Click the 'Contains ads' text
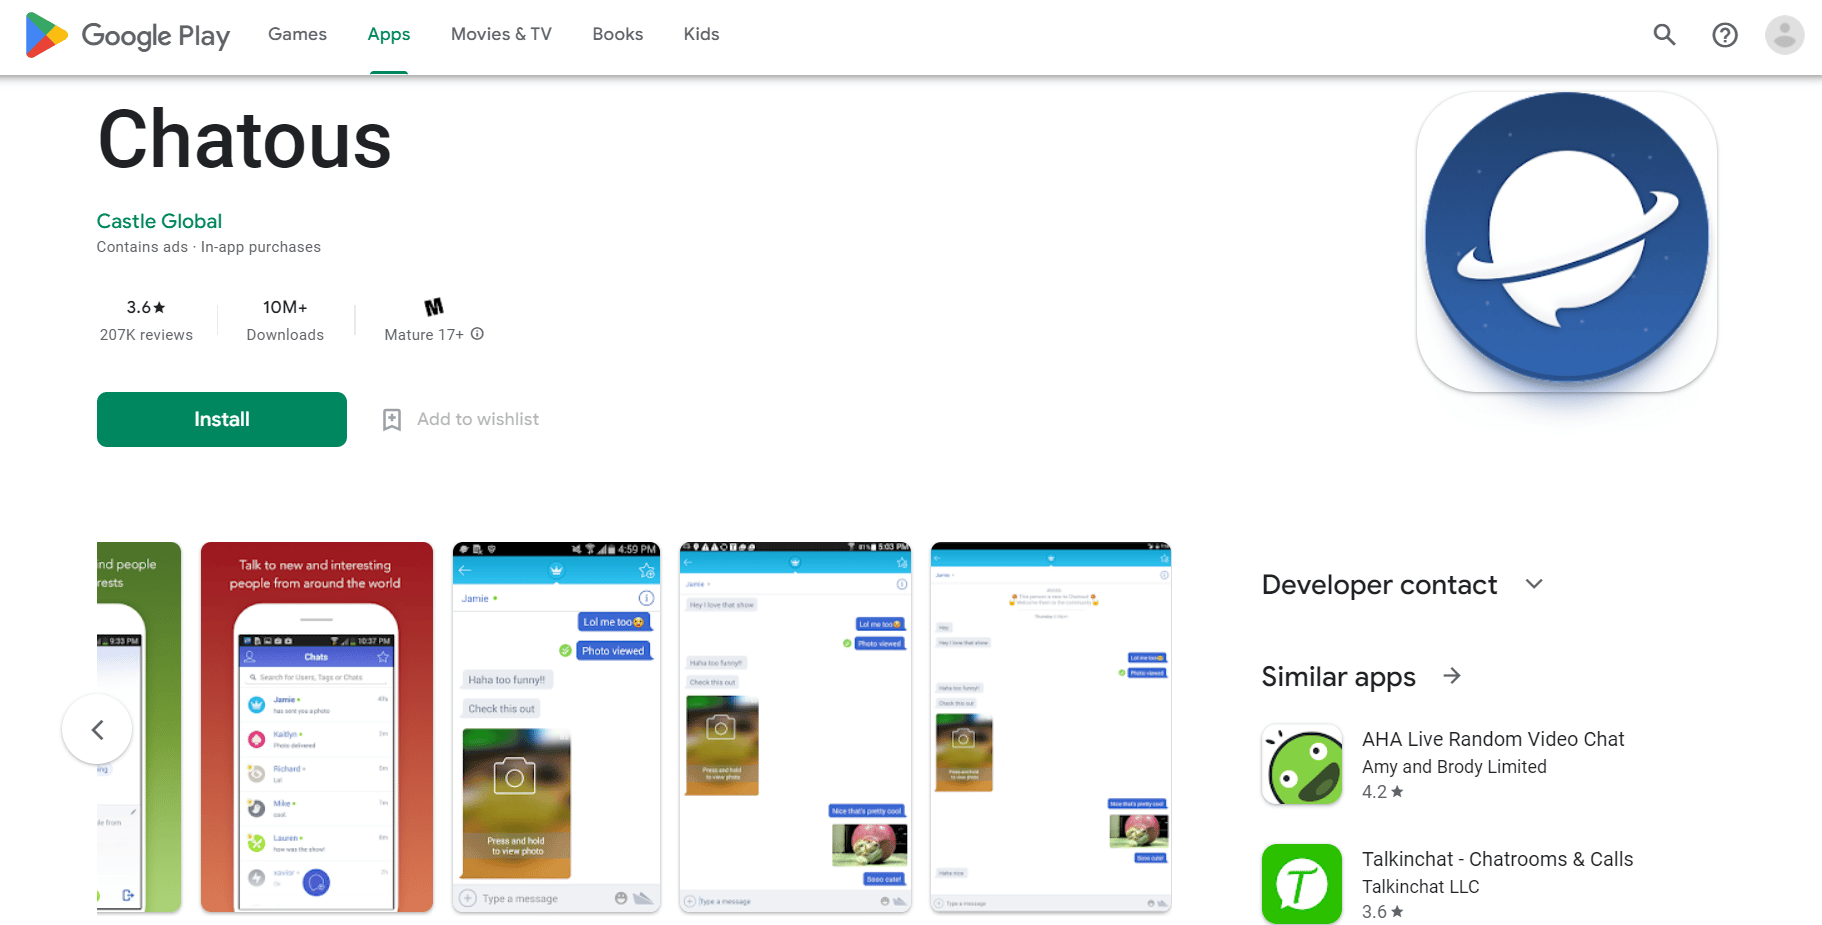Screen dimensions: 1822x925 coord(142,247)
